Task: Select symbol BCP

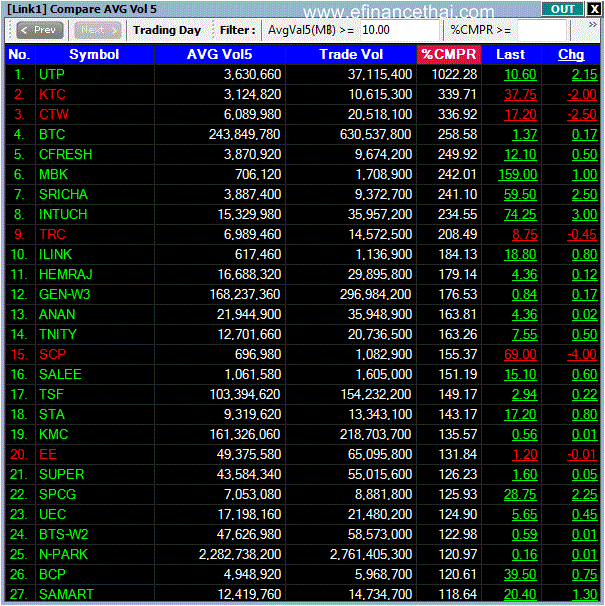Action: pyautogui.click(x=52, y=575)
